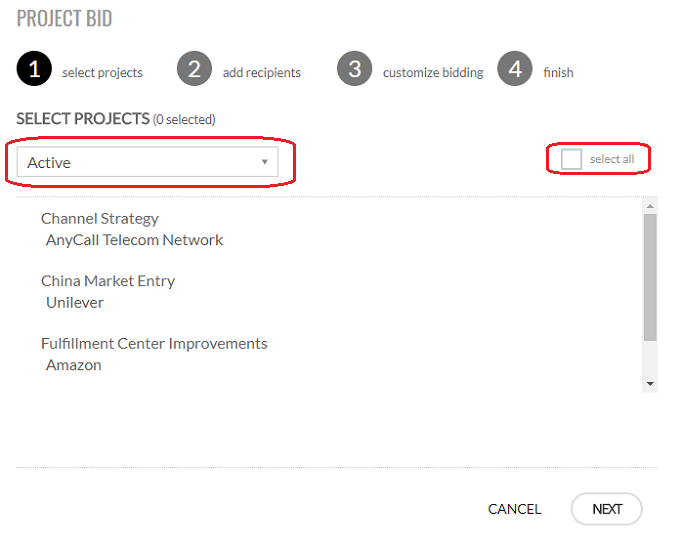The image size is (681, 547).
Task: Click the Amazon client name
Action: point(74,365)
